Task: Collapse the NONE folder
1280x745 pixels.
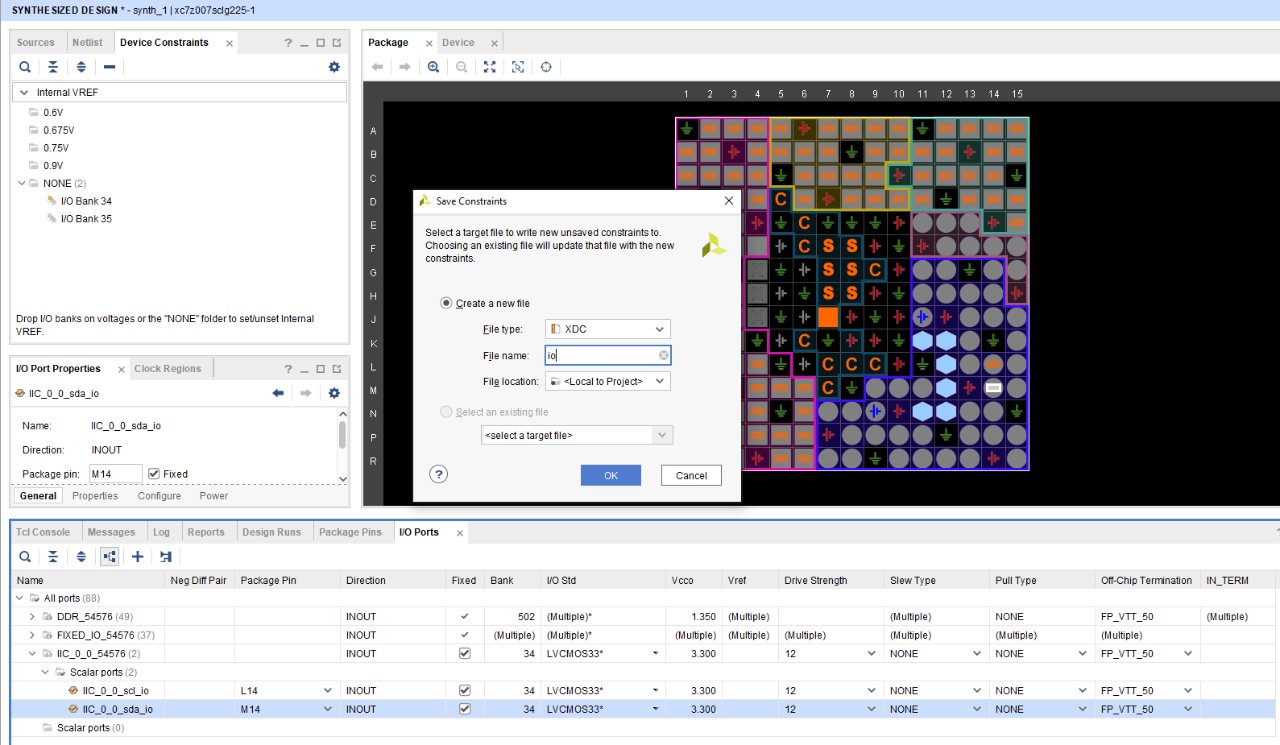Action: point(21,184)
